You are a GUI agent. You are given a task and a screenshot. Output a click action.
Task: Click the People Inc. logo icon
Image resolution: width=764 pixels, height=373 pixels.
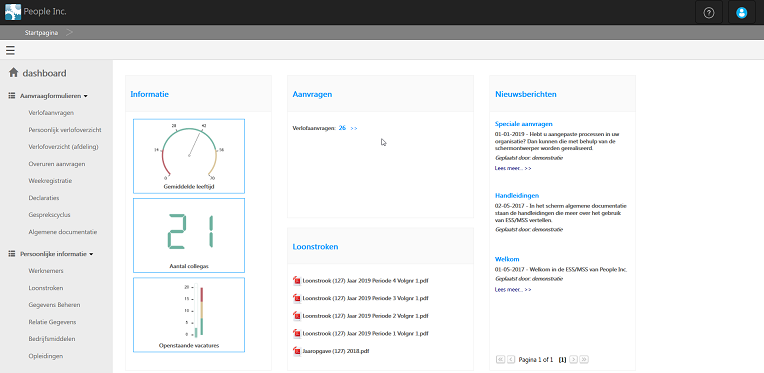(13, 12)
